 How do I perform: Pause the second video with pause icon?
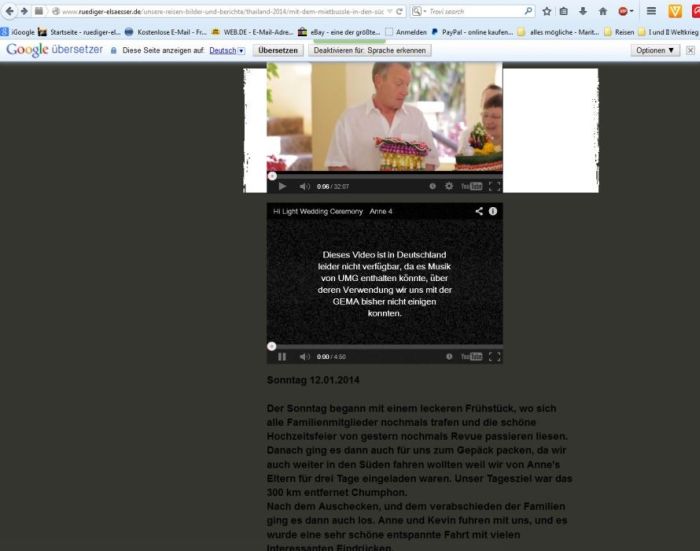coord(282,356)
